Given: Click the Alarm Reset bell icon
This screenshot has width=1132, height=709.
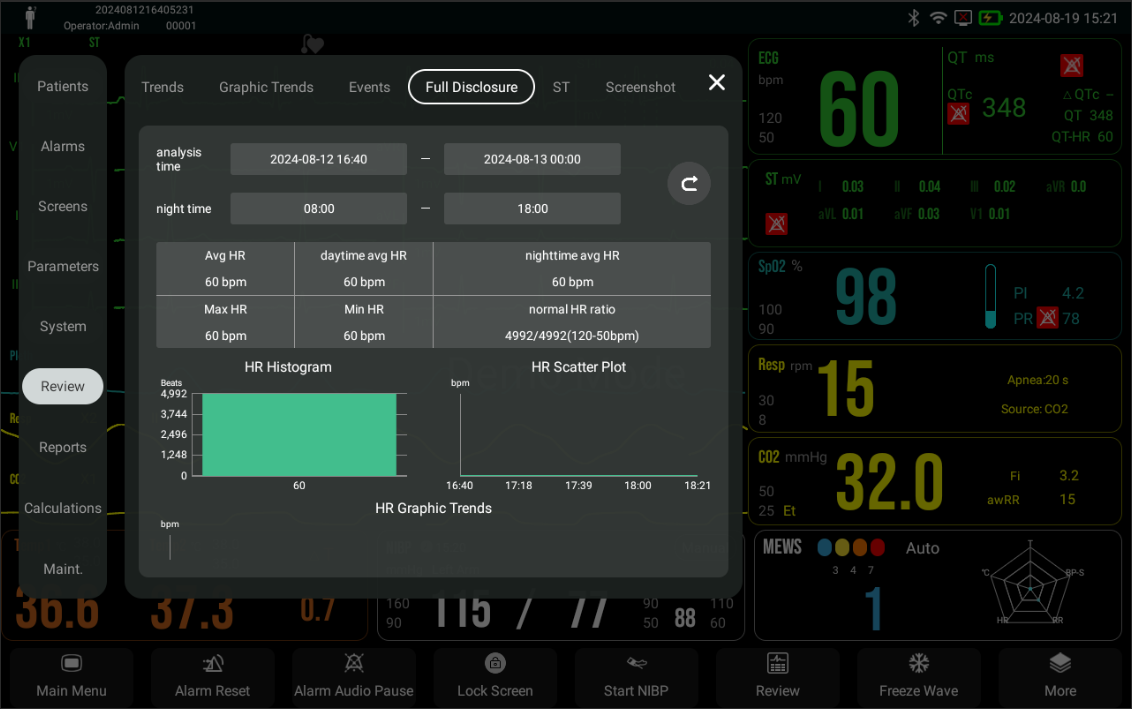Looking at the screenshot, I should [x=212, y=662].
